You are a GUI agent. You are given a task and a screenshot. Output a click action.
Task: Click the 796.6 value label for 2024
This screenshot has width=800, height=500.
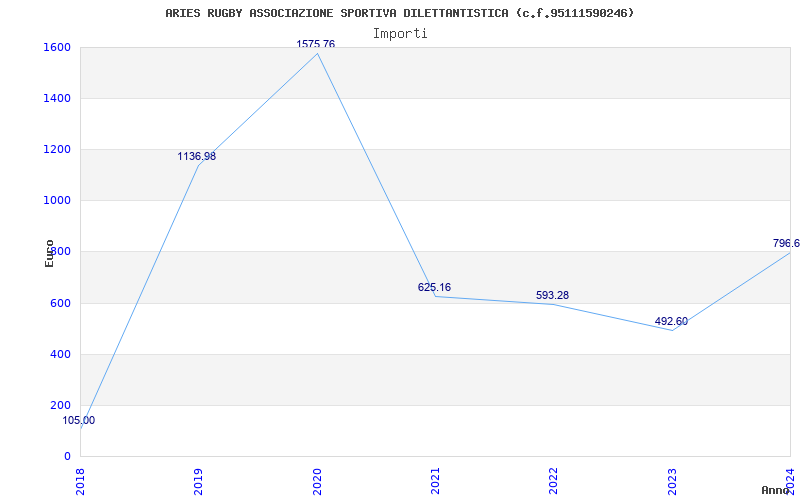(x=786, y=243)
